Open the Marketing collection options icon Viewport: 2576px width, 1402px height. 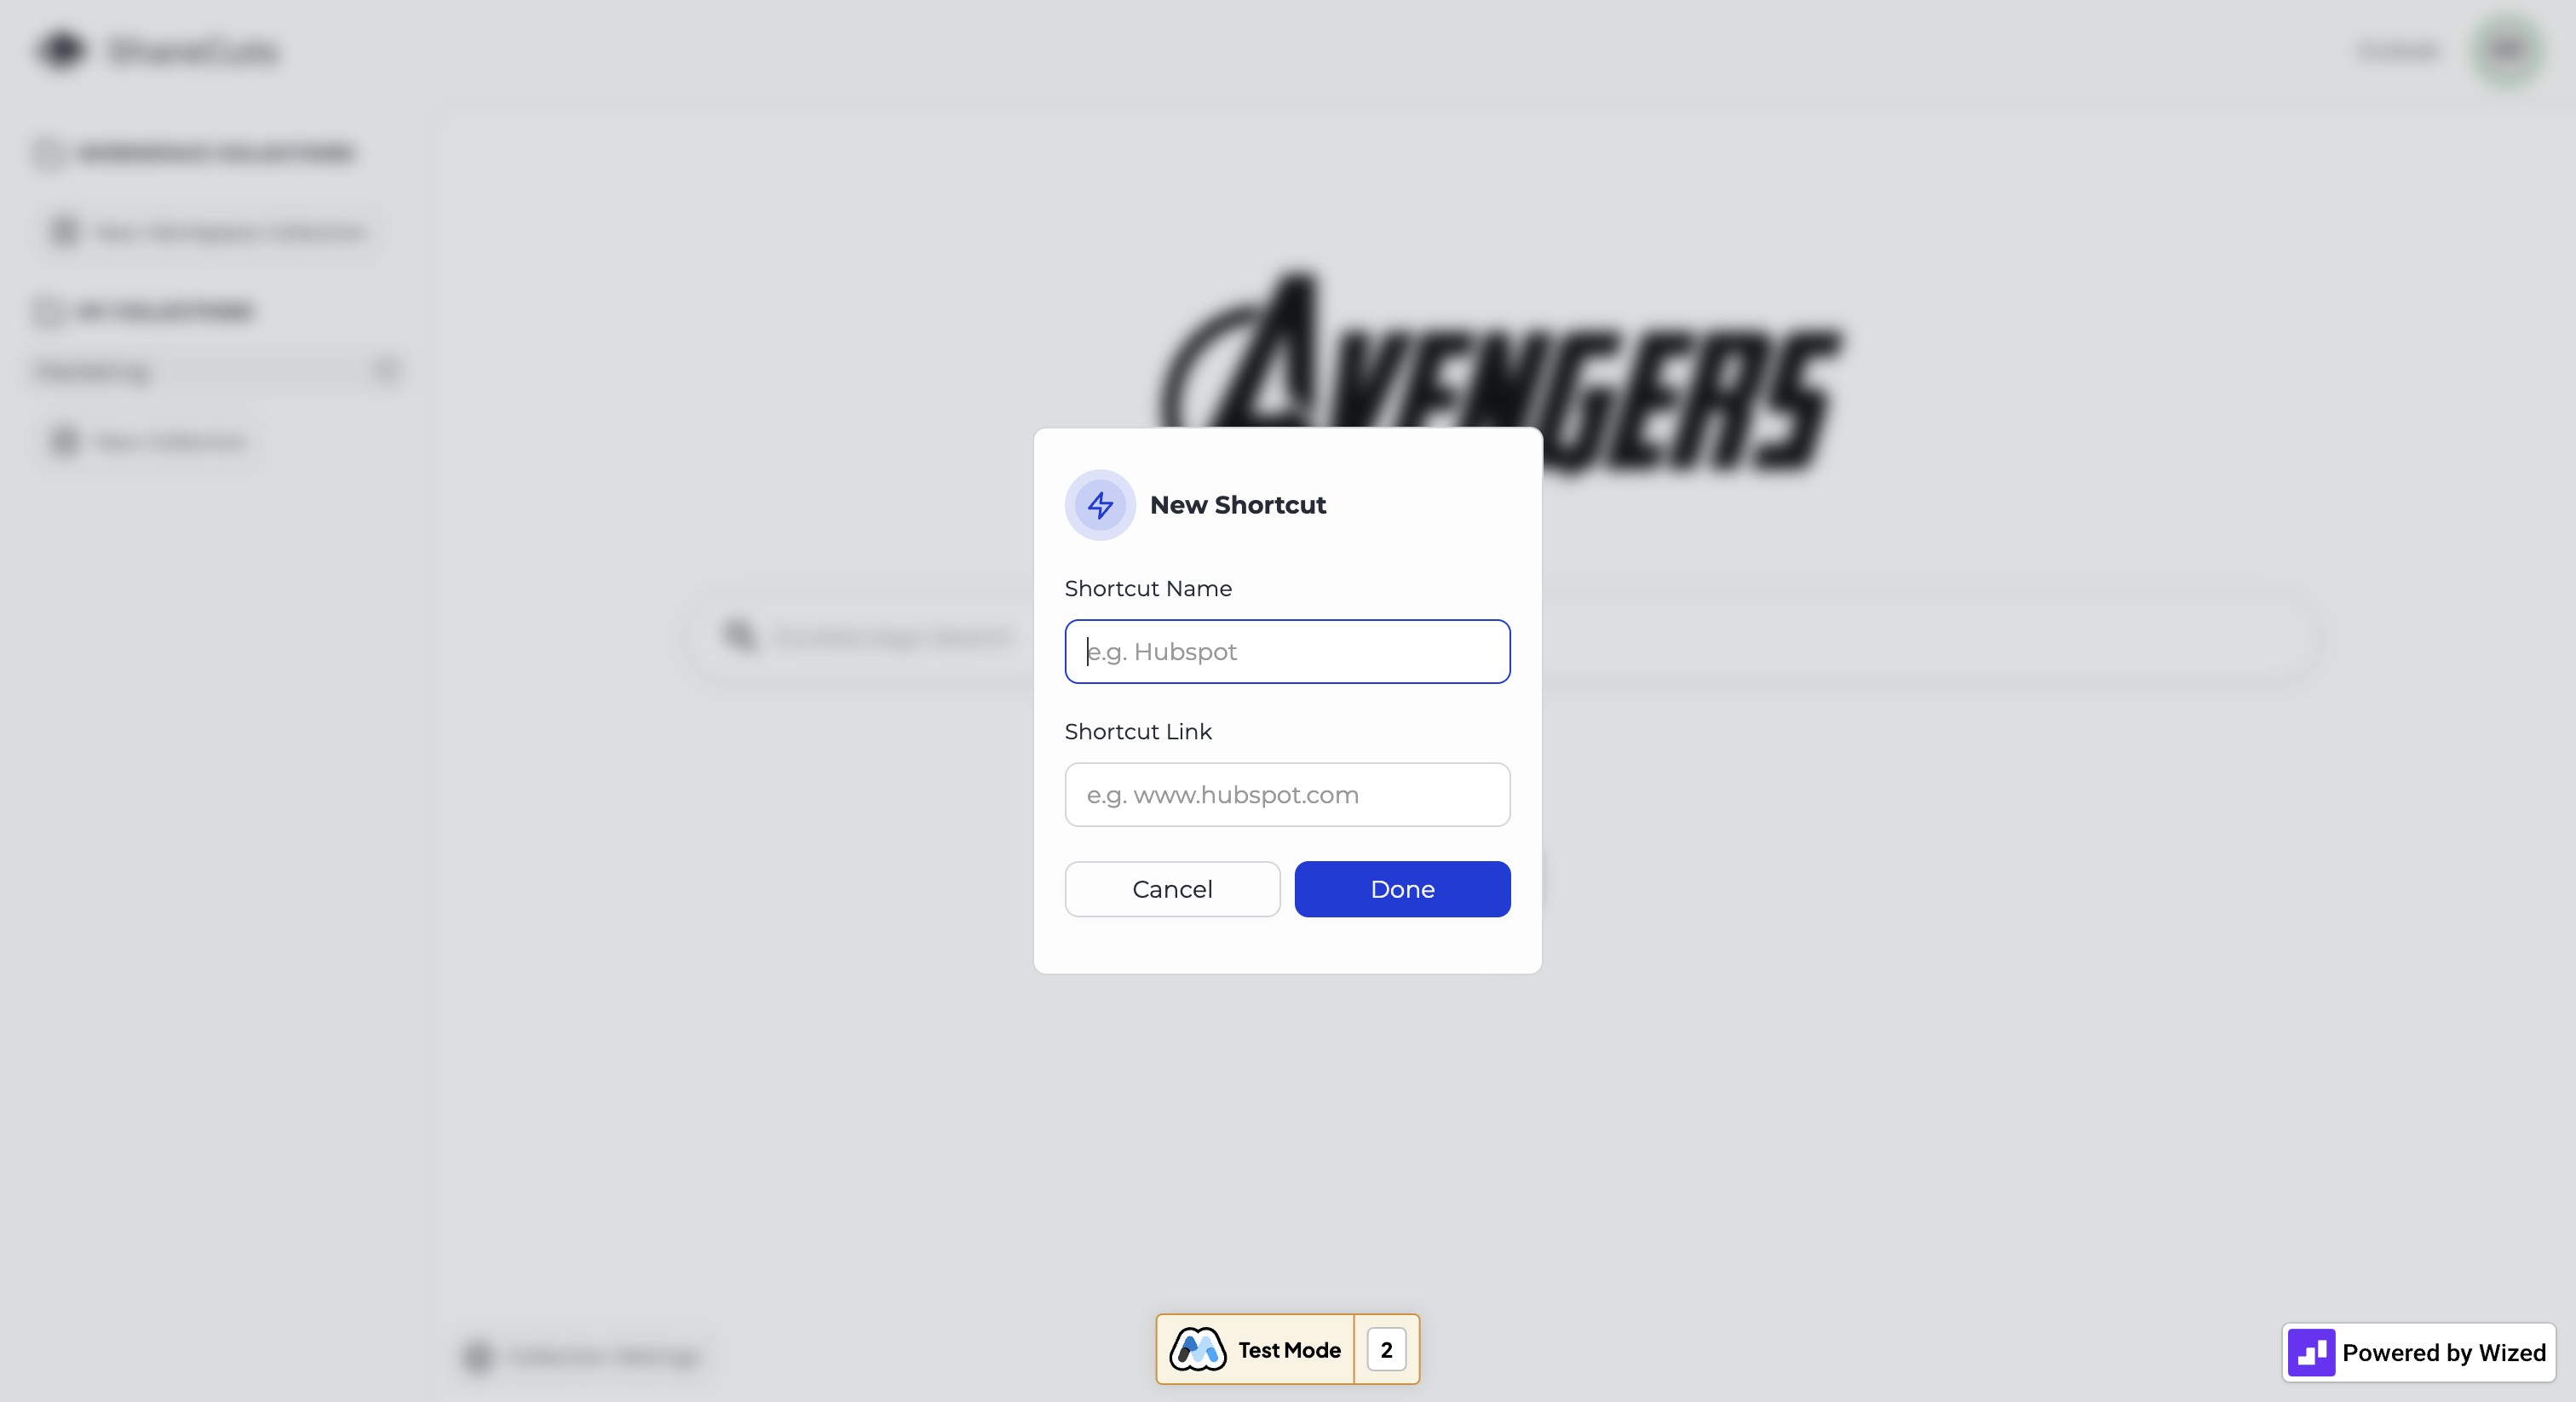point(385,371)
